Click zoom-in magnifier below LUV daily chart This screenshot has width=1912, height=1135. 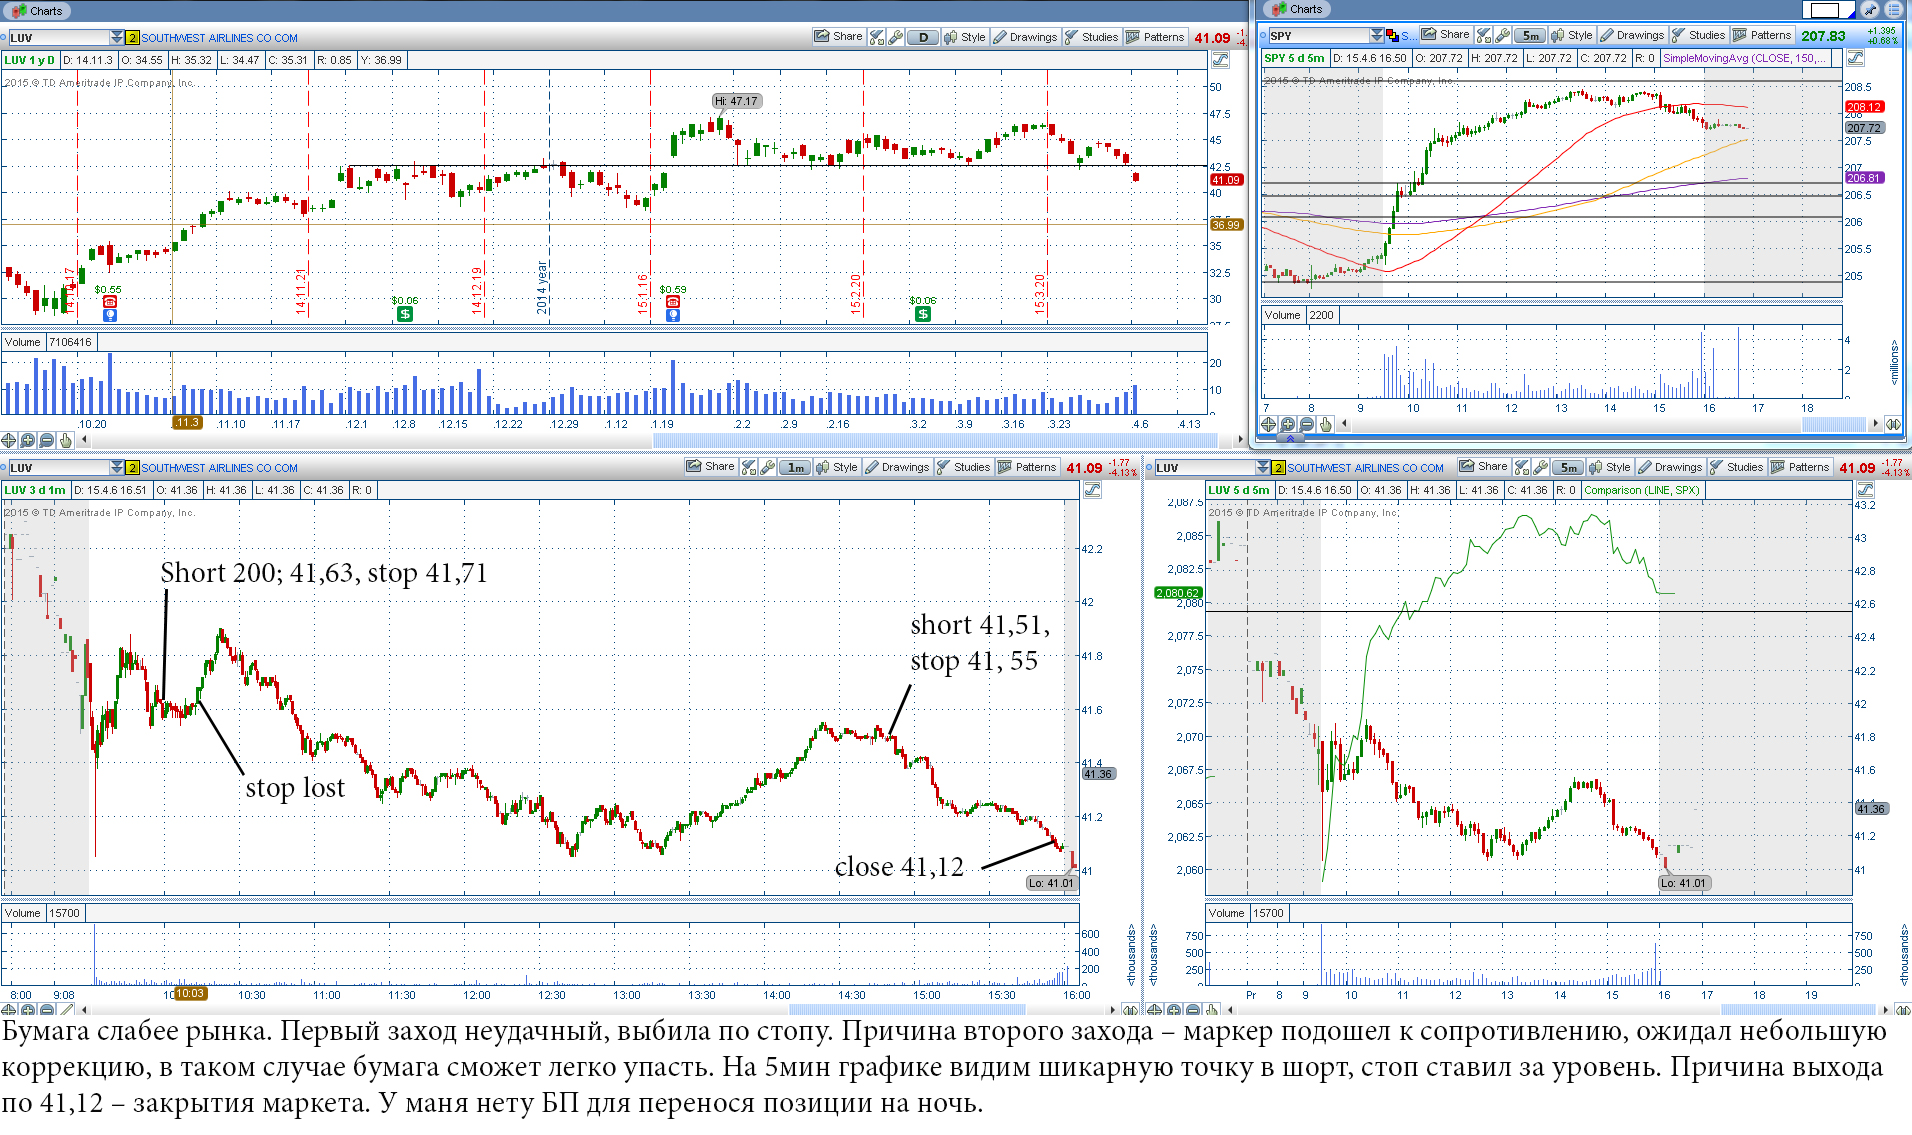tap(28, 440)
